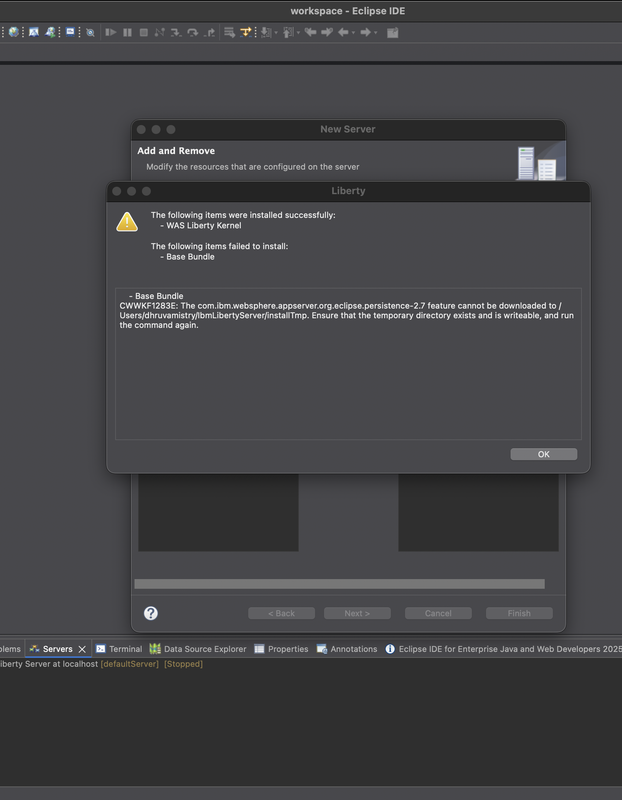Click the right dark list box in New Server
The width and height of the screenshot is (622, 800).
pyautogui.click(x=478, y=512)
